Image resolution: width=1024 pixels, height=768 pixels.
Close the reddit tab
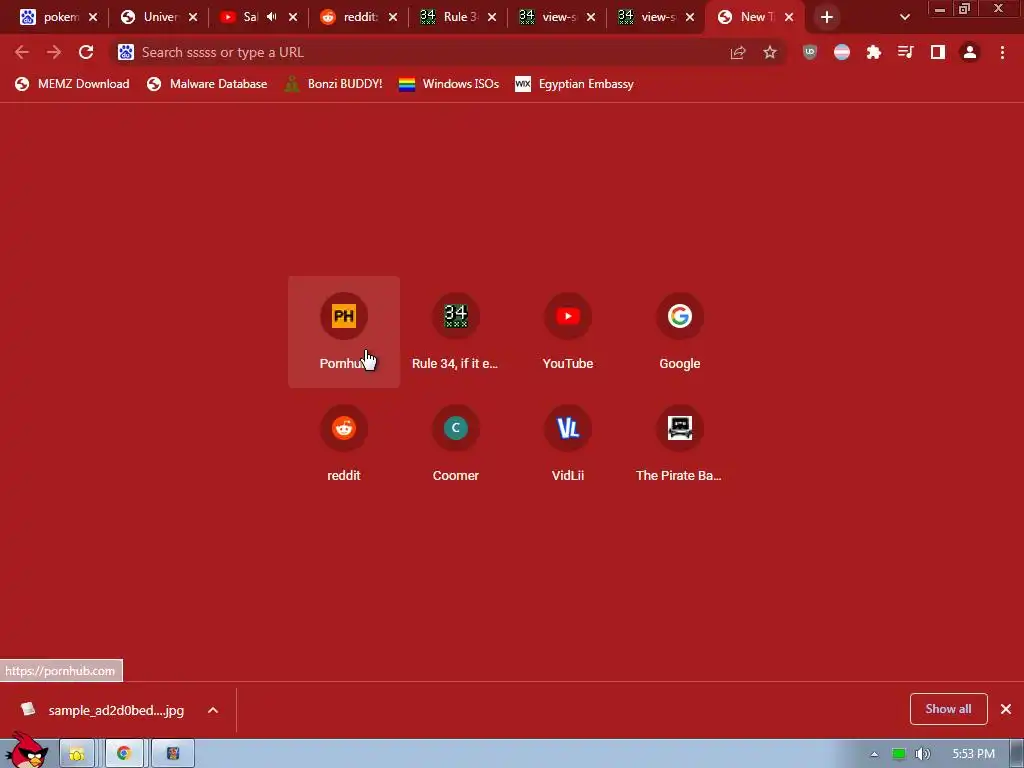392,17
